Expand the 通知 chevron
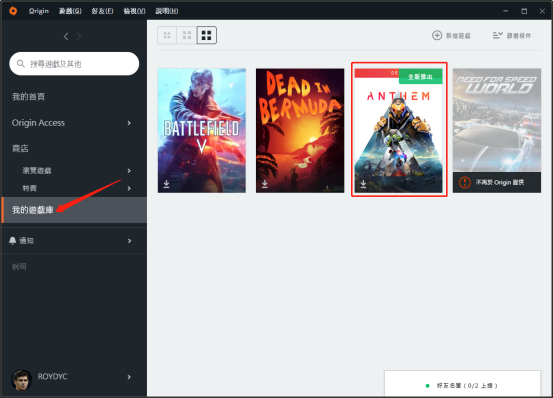Viewport: 553px width, 398px height. (129, 241)
